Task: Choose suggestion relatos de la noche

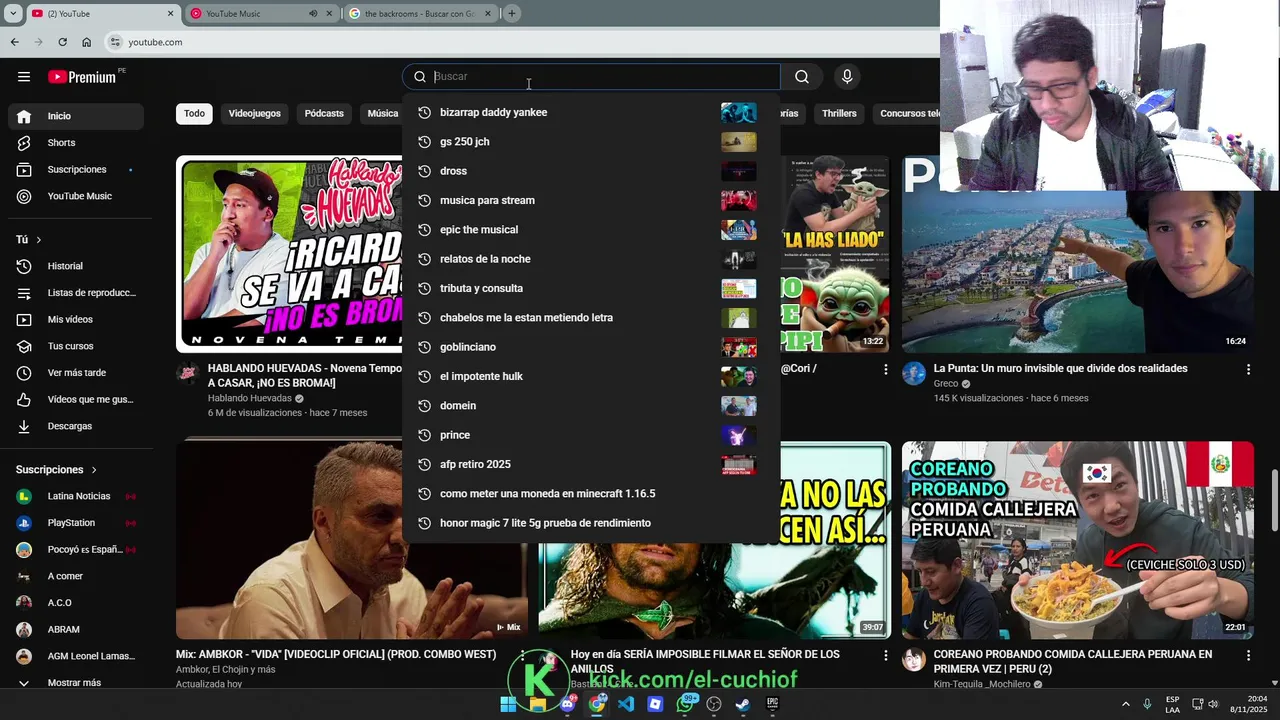Action: pos(591,259)
